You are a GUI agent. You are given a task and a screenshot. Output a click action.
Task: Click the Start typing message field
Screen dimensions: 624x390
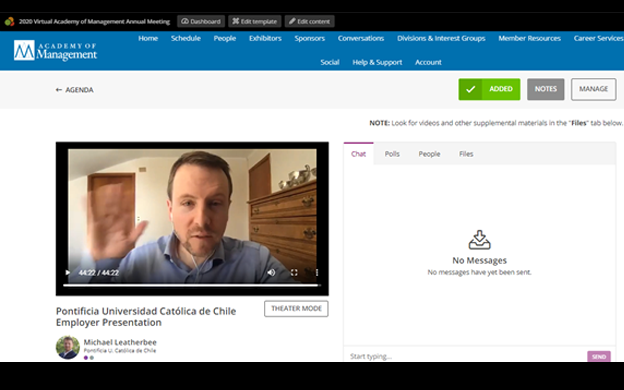coord(465,356)
